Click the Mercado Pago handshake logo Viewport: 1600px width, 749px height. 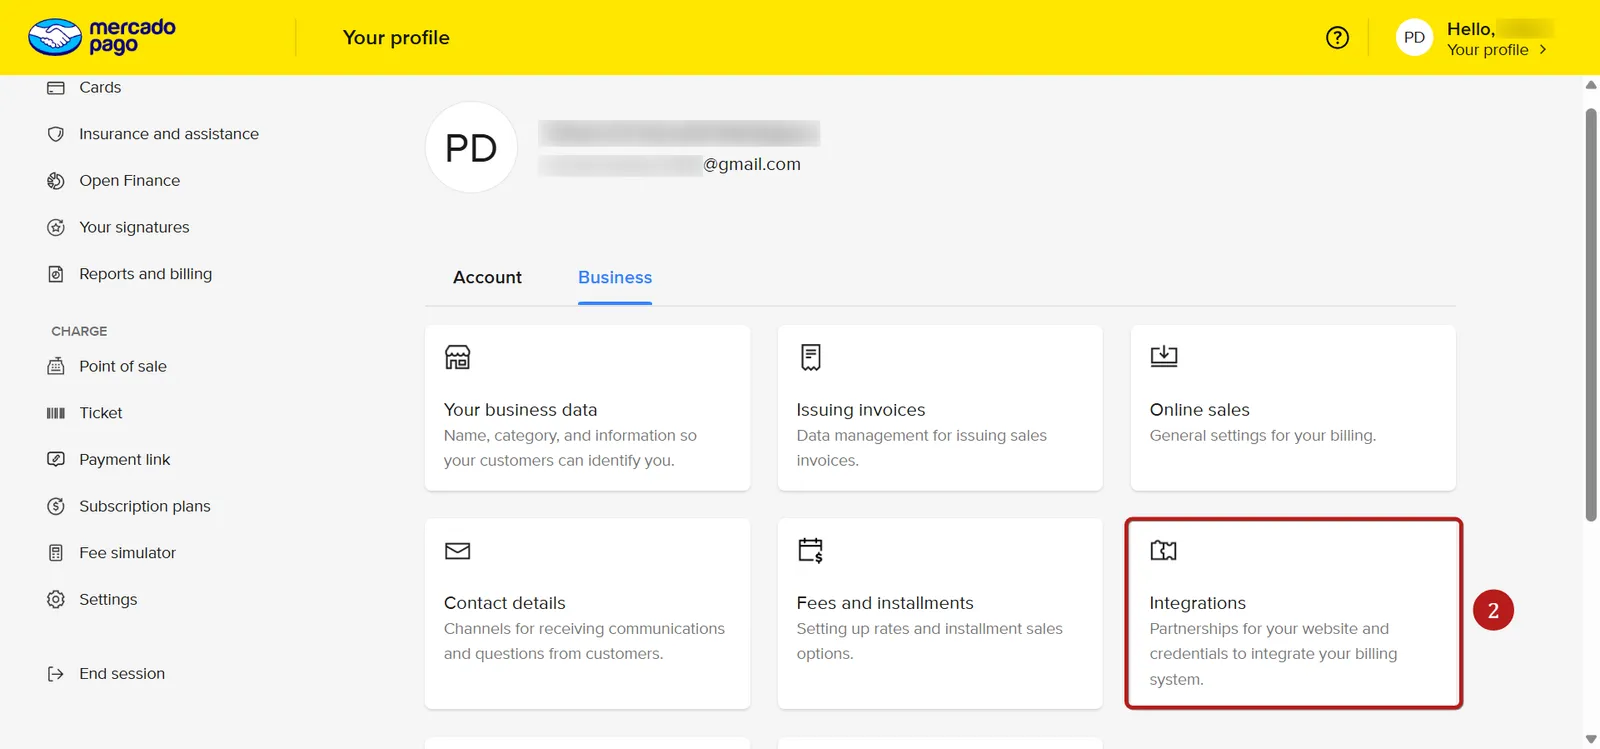coord(55,37)
